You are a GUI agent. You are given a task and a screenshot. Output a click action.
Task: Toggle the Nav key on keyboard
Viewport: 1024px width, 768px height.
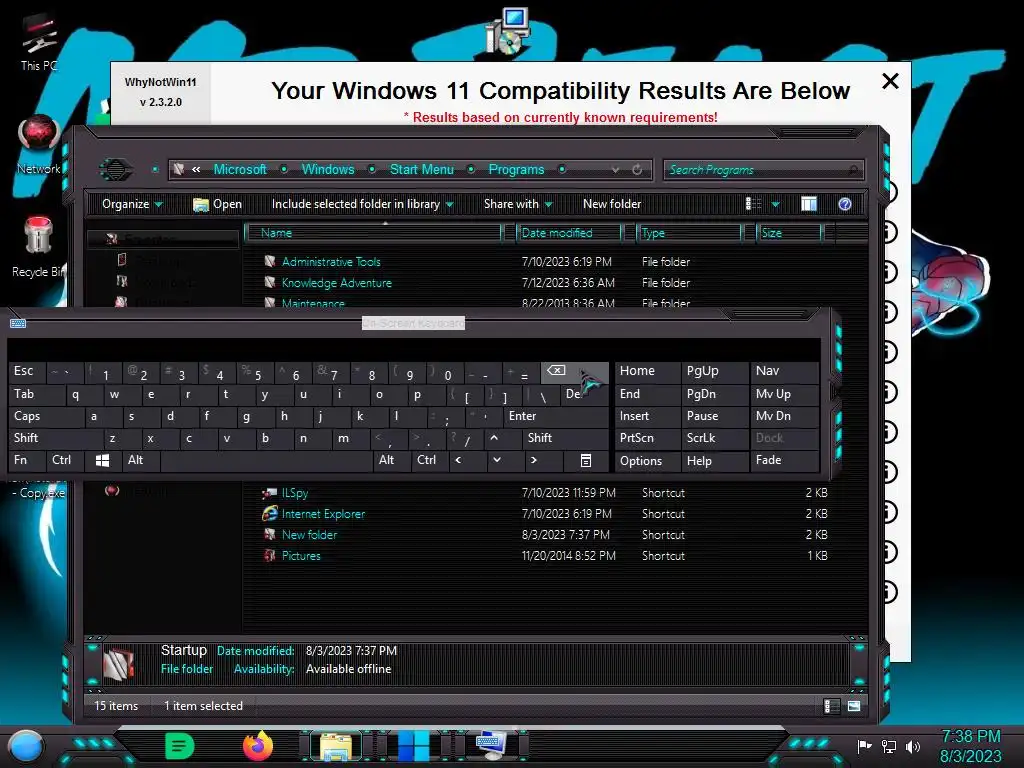click(784, 371)
